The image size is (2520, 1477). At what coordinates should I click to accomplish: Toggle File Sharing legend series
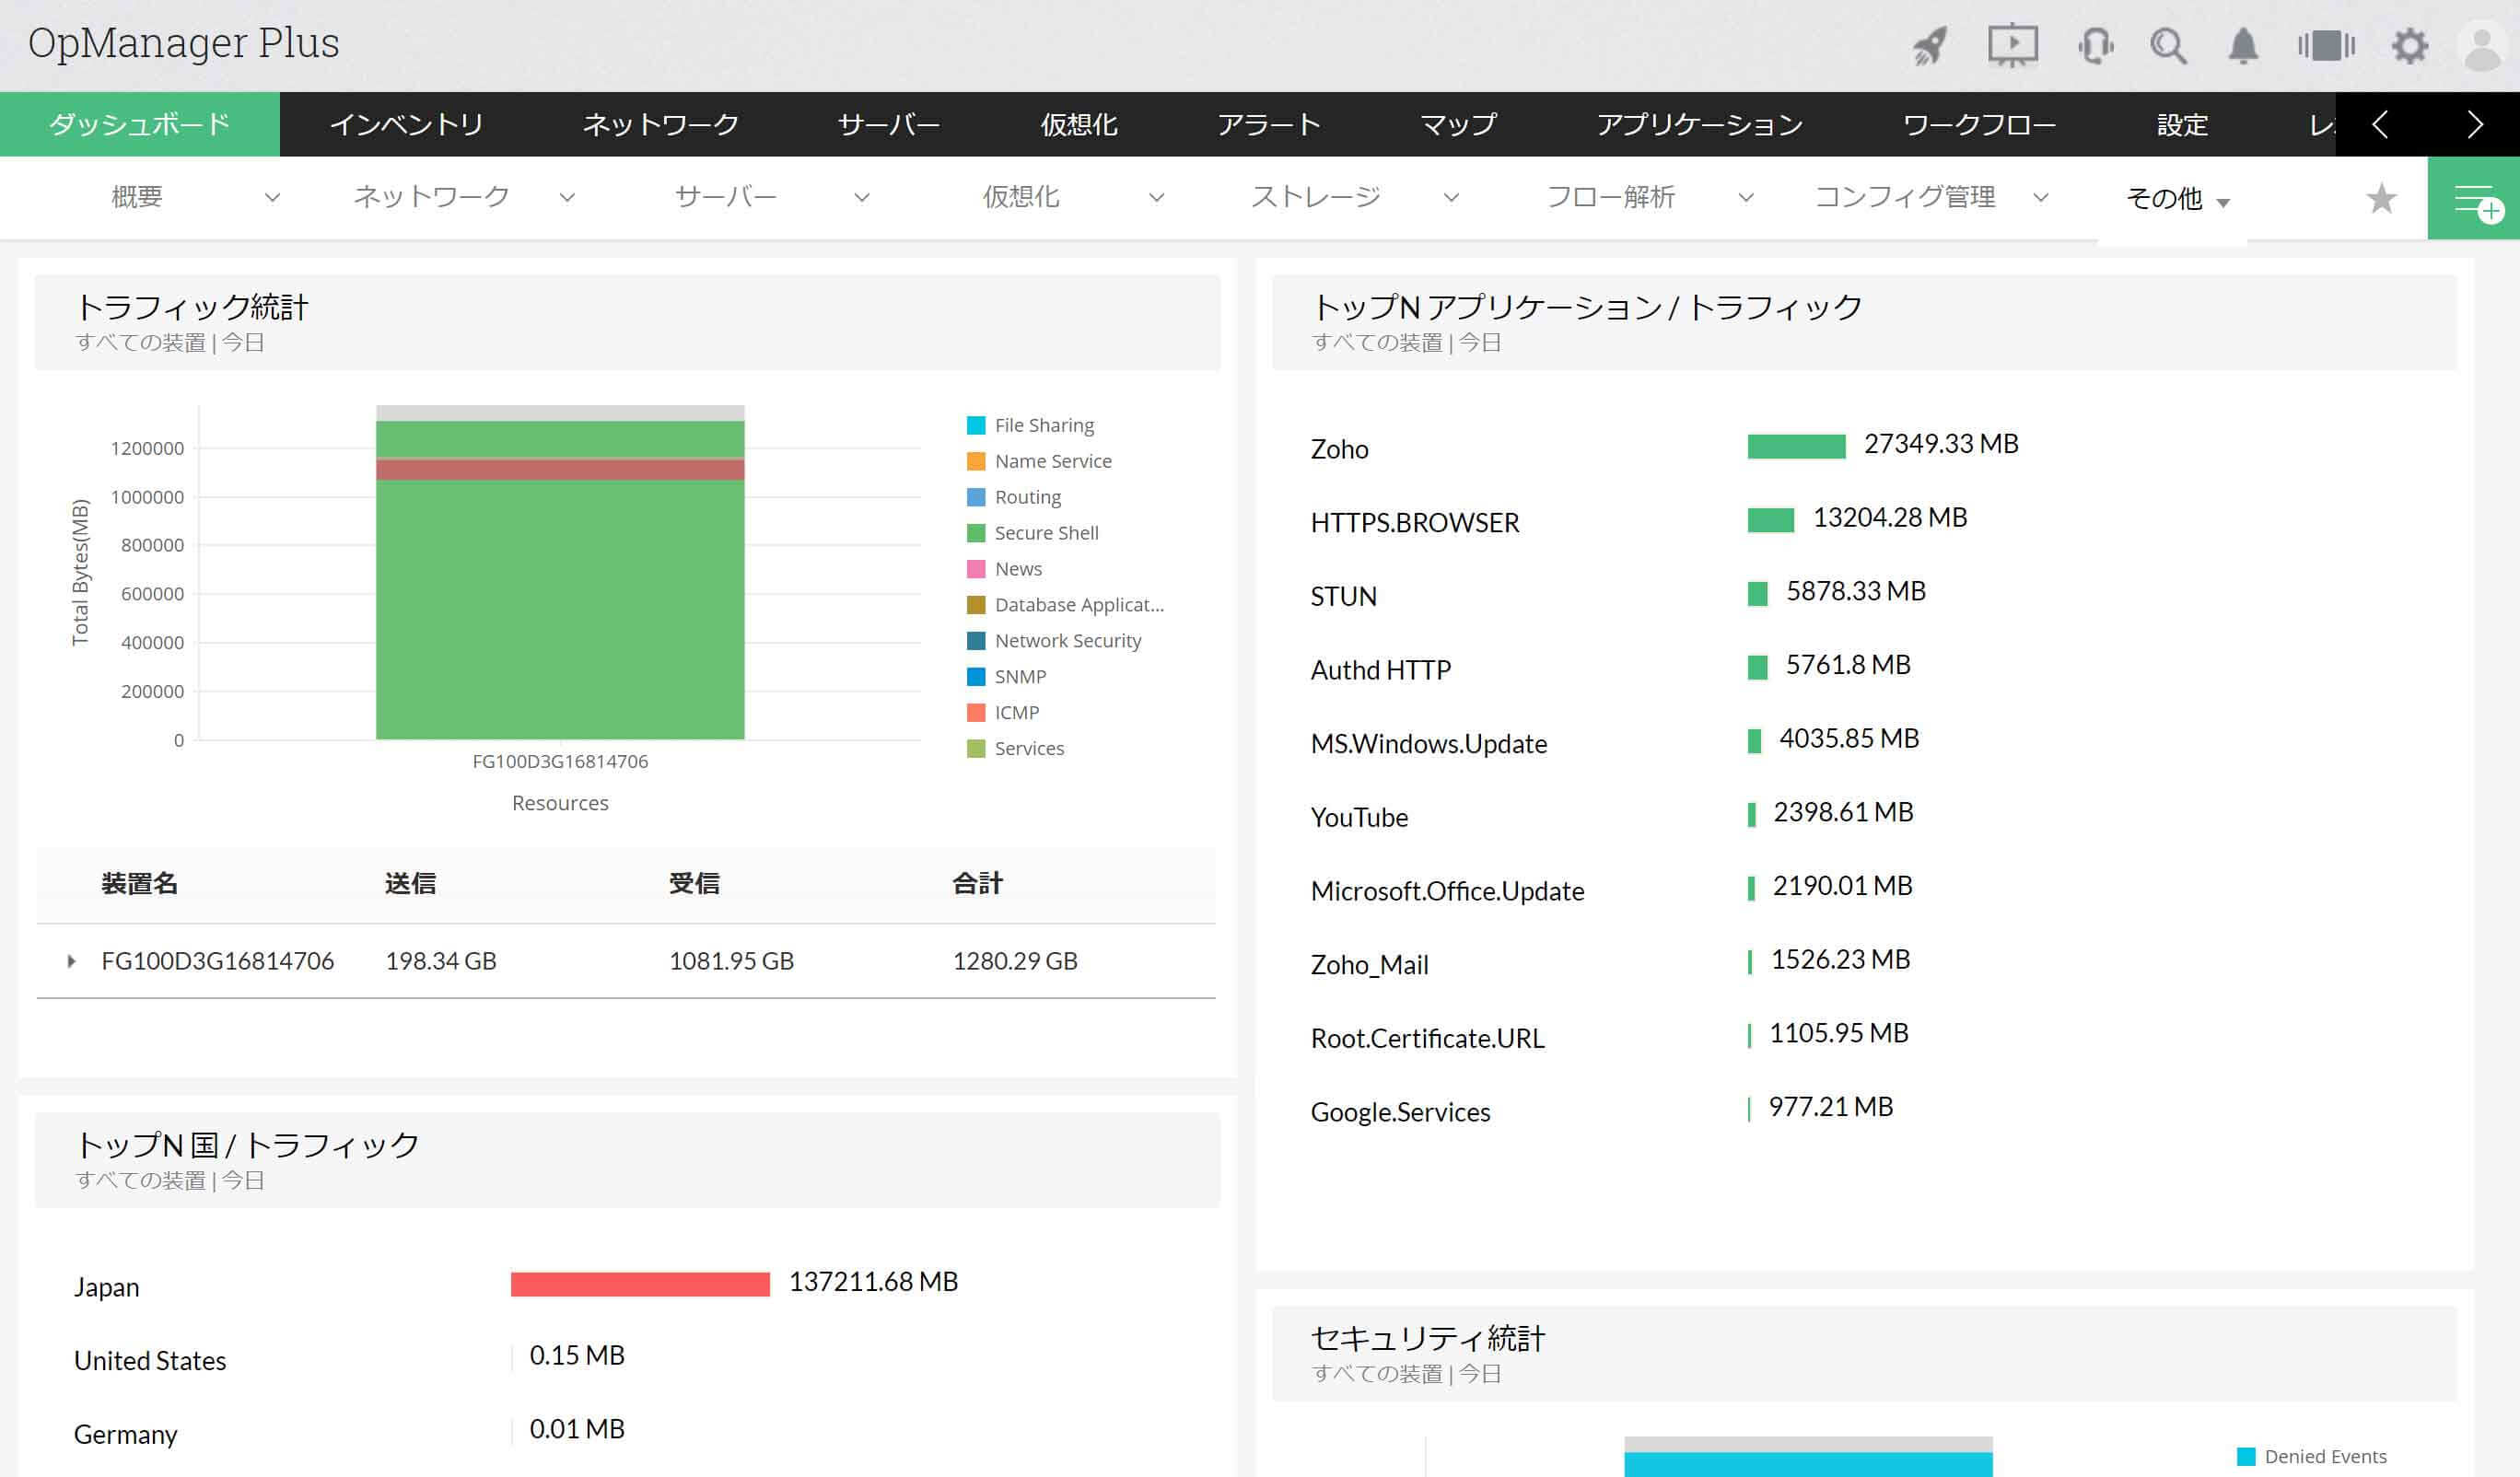click(x=1043, y=425)
